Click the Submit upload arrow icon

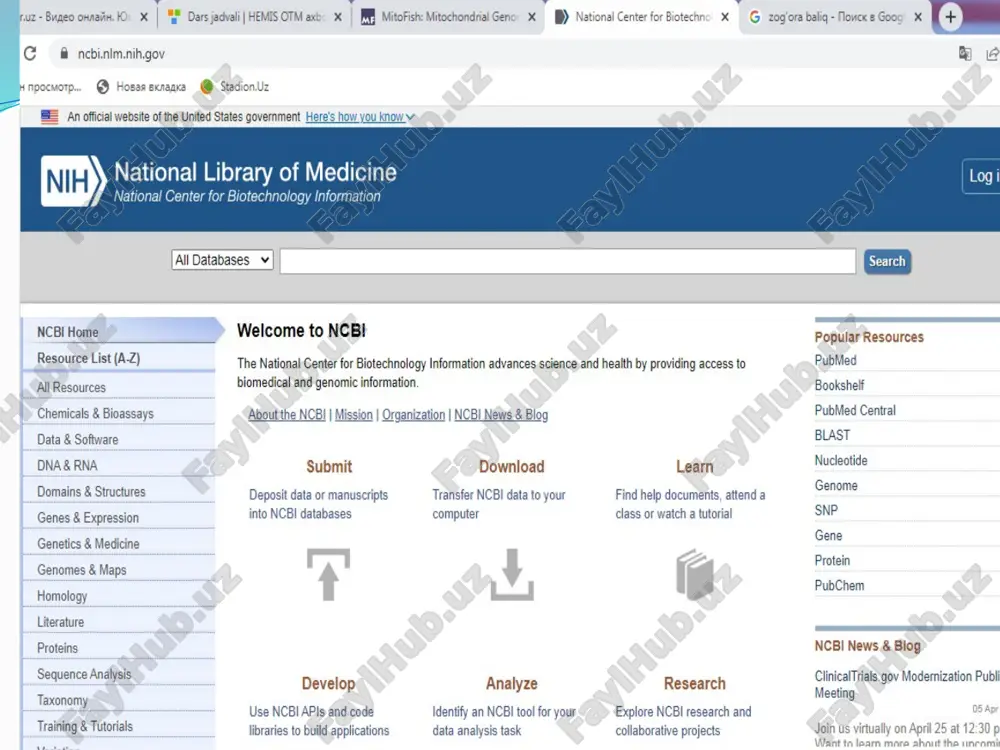click(328, 575)
